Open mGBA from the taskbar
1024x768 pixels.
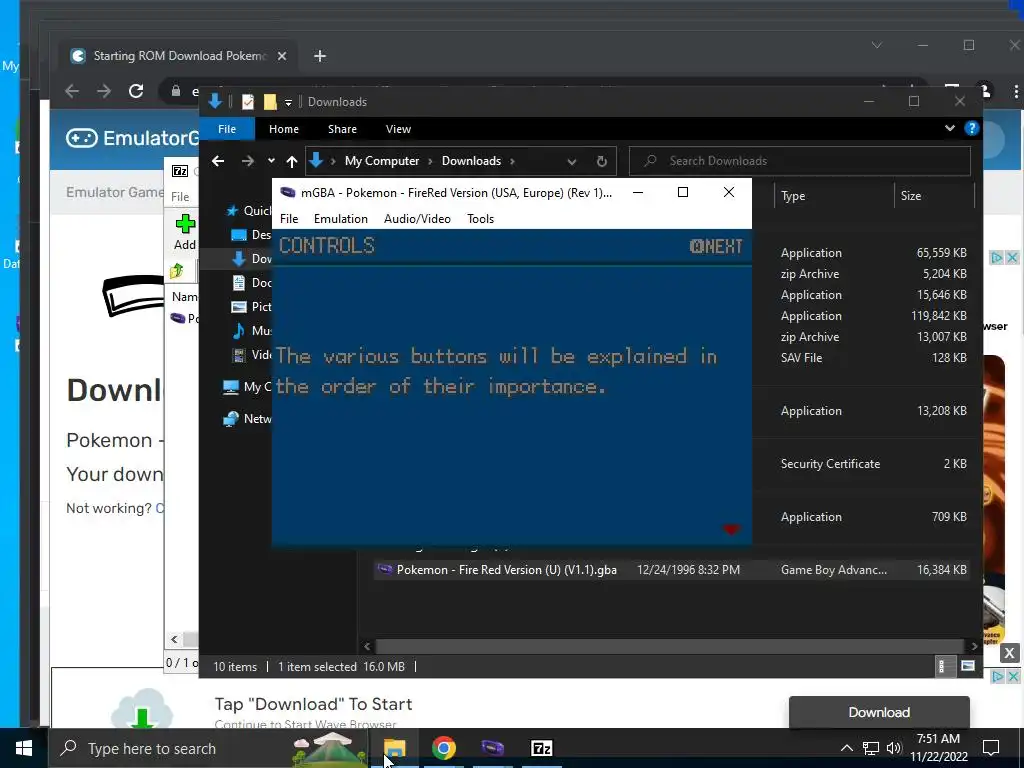click(492, 748)
